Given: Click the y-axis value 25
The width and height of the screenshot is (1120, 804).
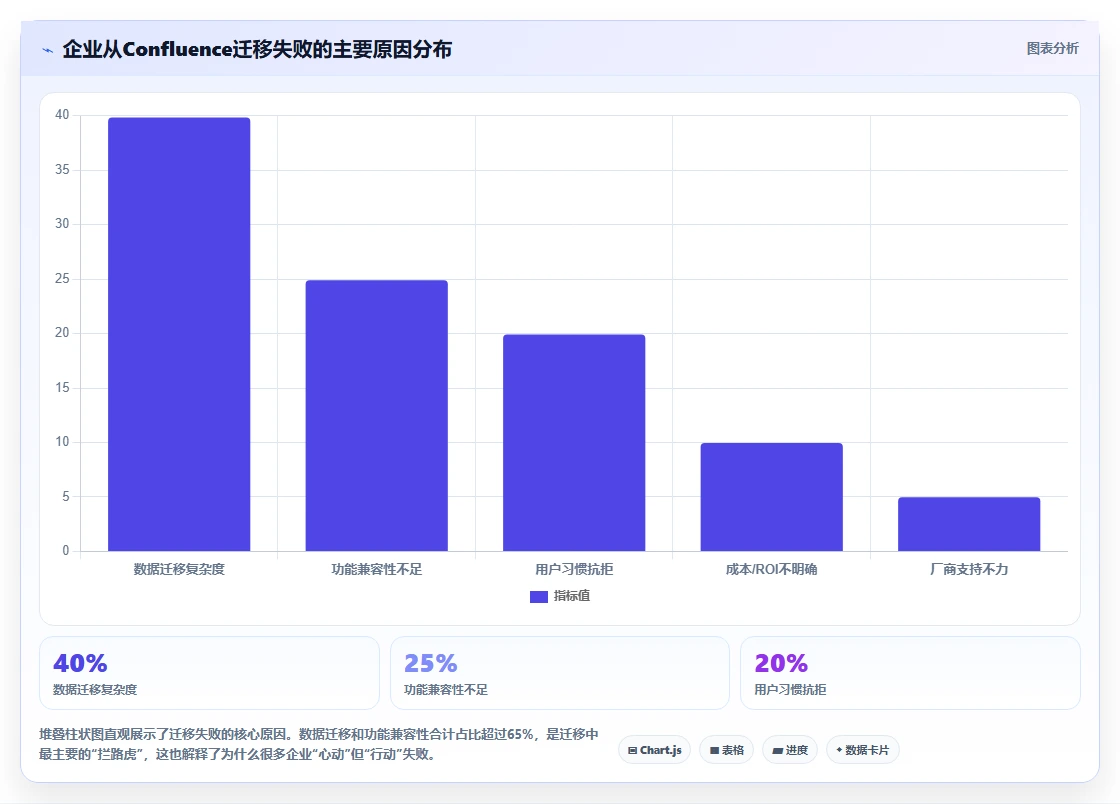Looking at the screenshot, I should 62,278.
